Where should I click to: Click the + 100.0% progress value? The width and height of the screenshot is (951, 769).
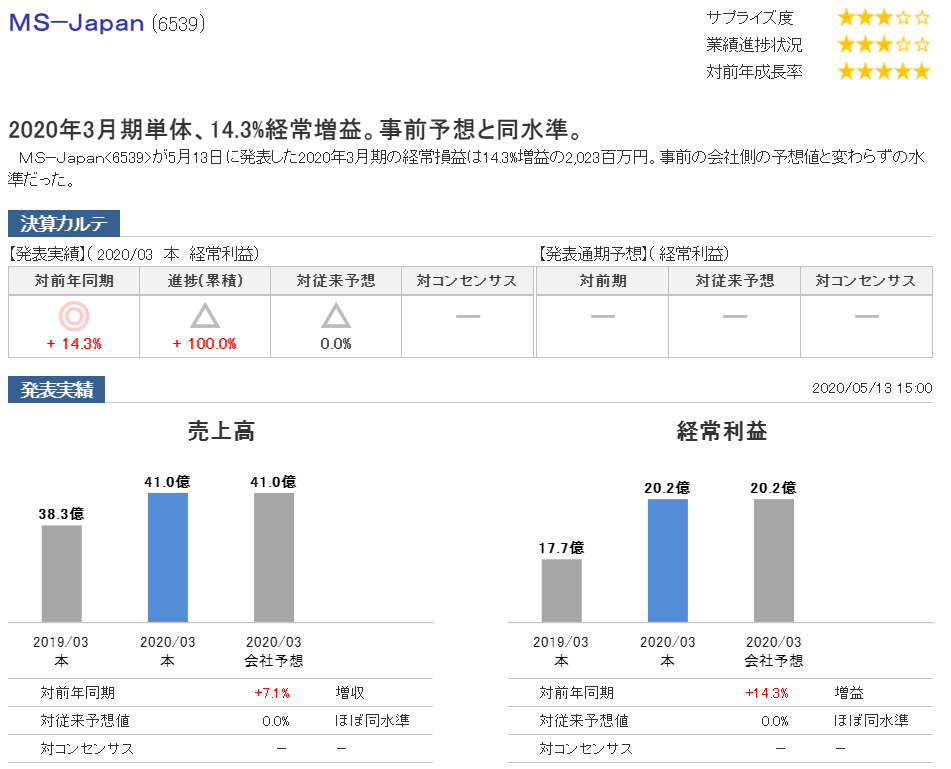click(x=205, y=344)
